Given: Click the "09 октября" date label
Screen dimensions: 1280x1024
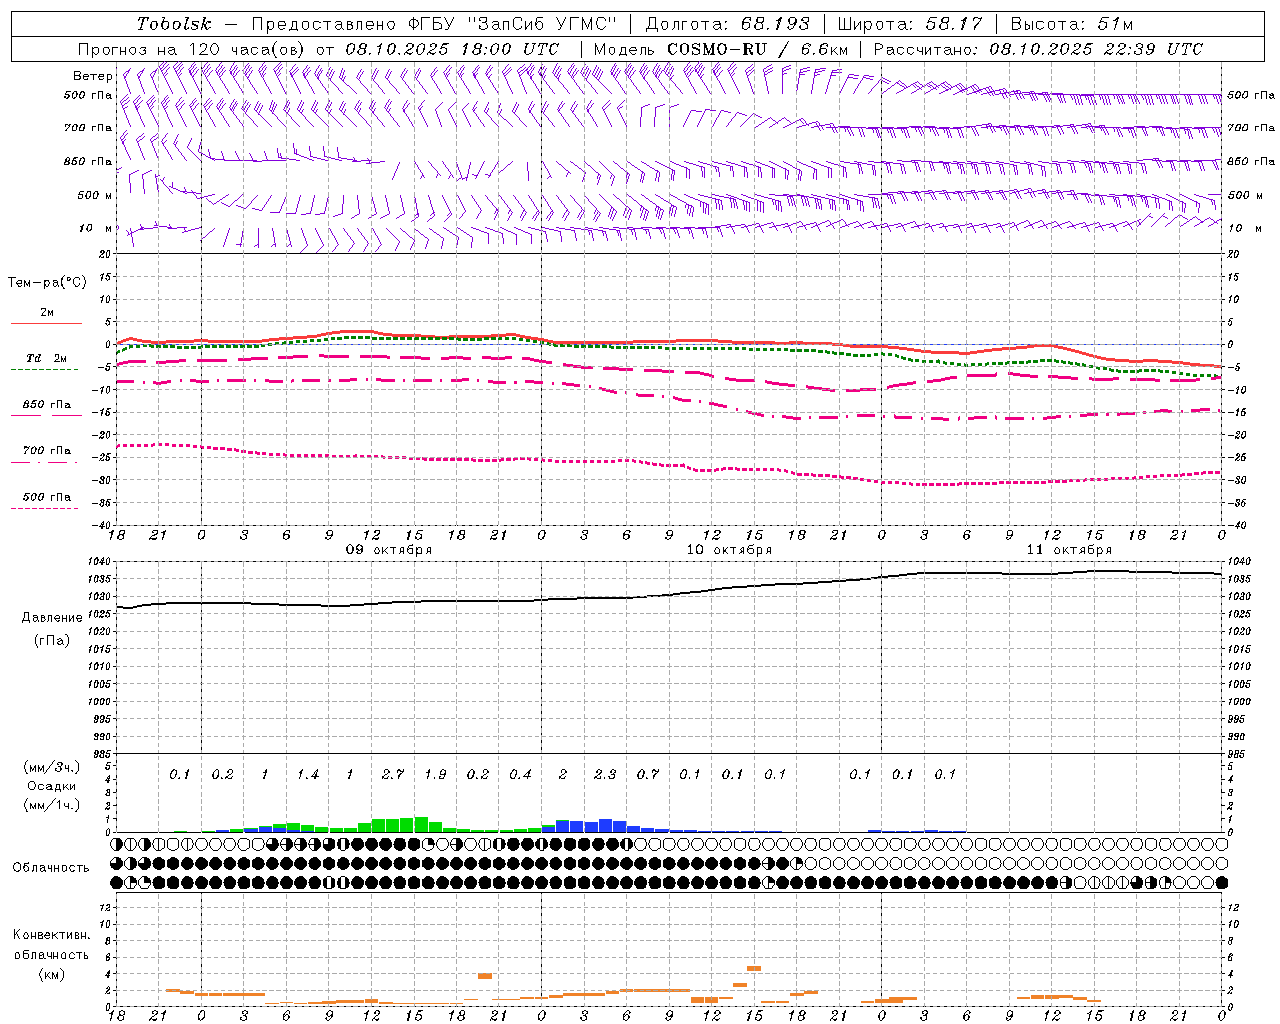Looking at the screenshot, I should coord(389,550).
